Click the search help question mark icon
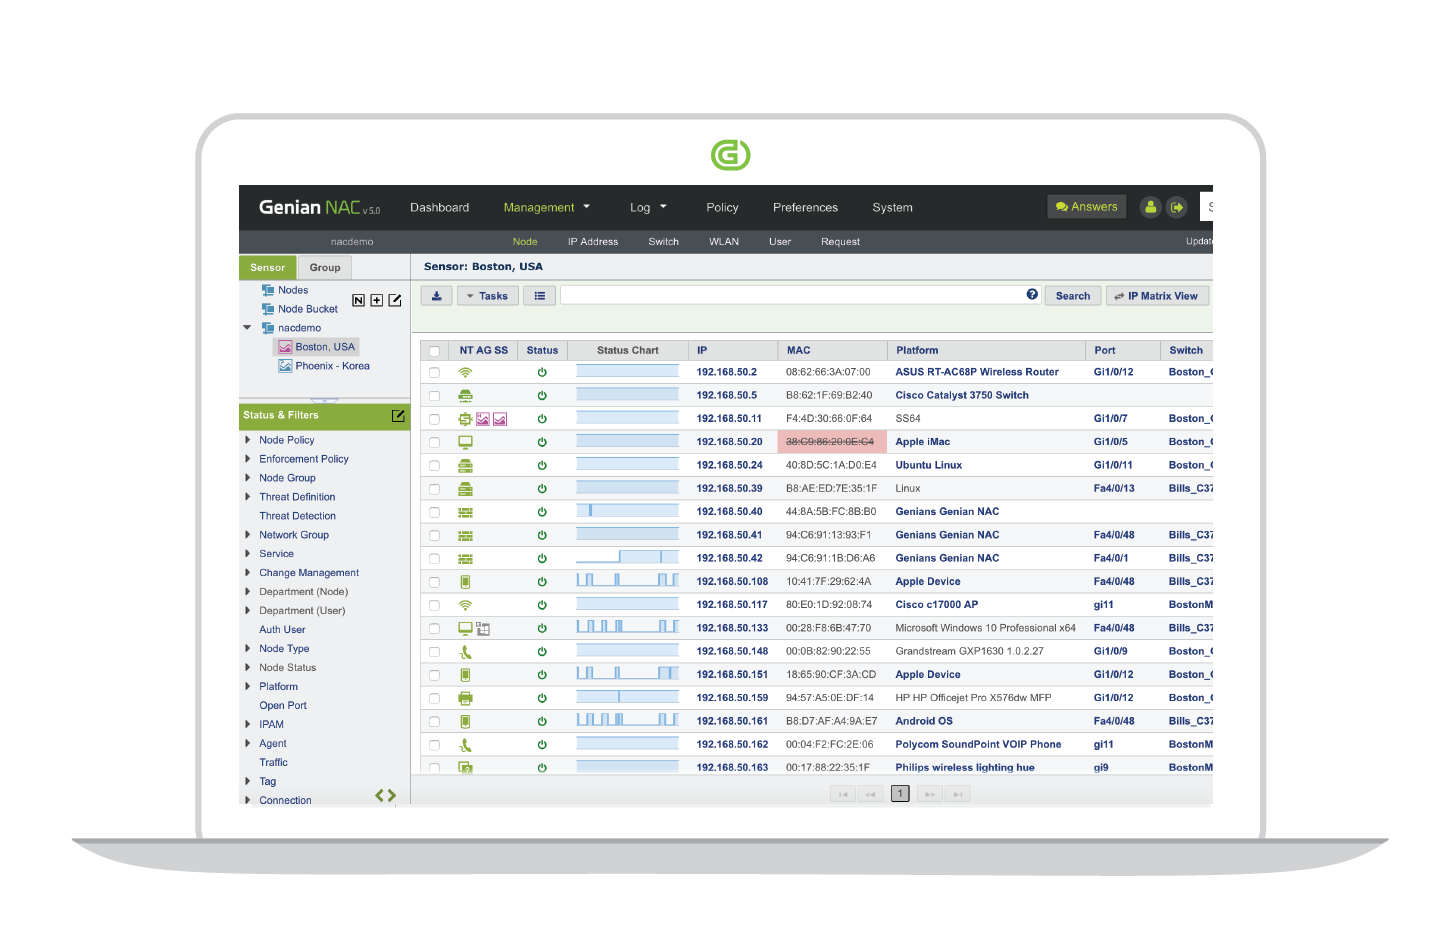Viewport: 1456px width, 946px height. point(1032,295)
